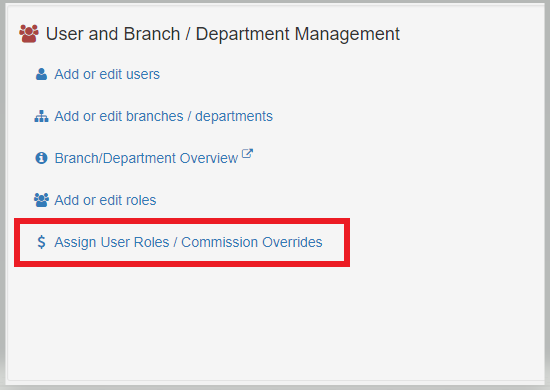Viewport: 550px width, 390px height.
Task: Click the red group icon beside the heading
Action: 29,34
